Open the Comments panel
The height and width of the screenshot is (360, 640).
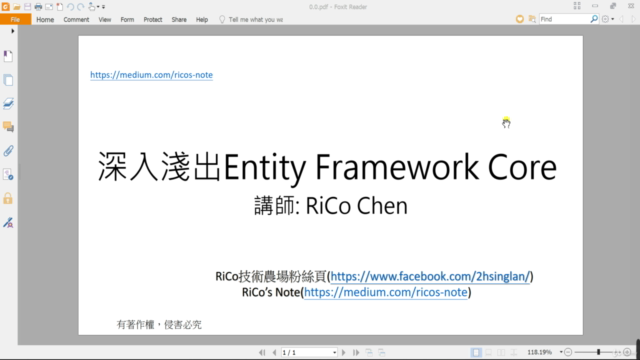(x=8, y=127)
